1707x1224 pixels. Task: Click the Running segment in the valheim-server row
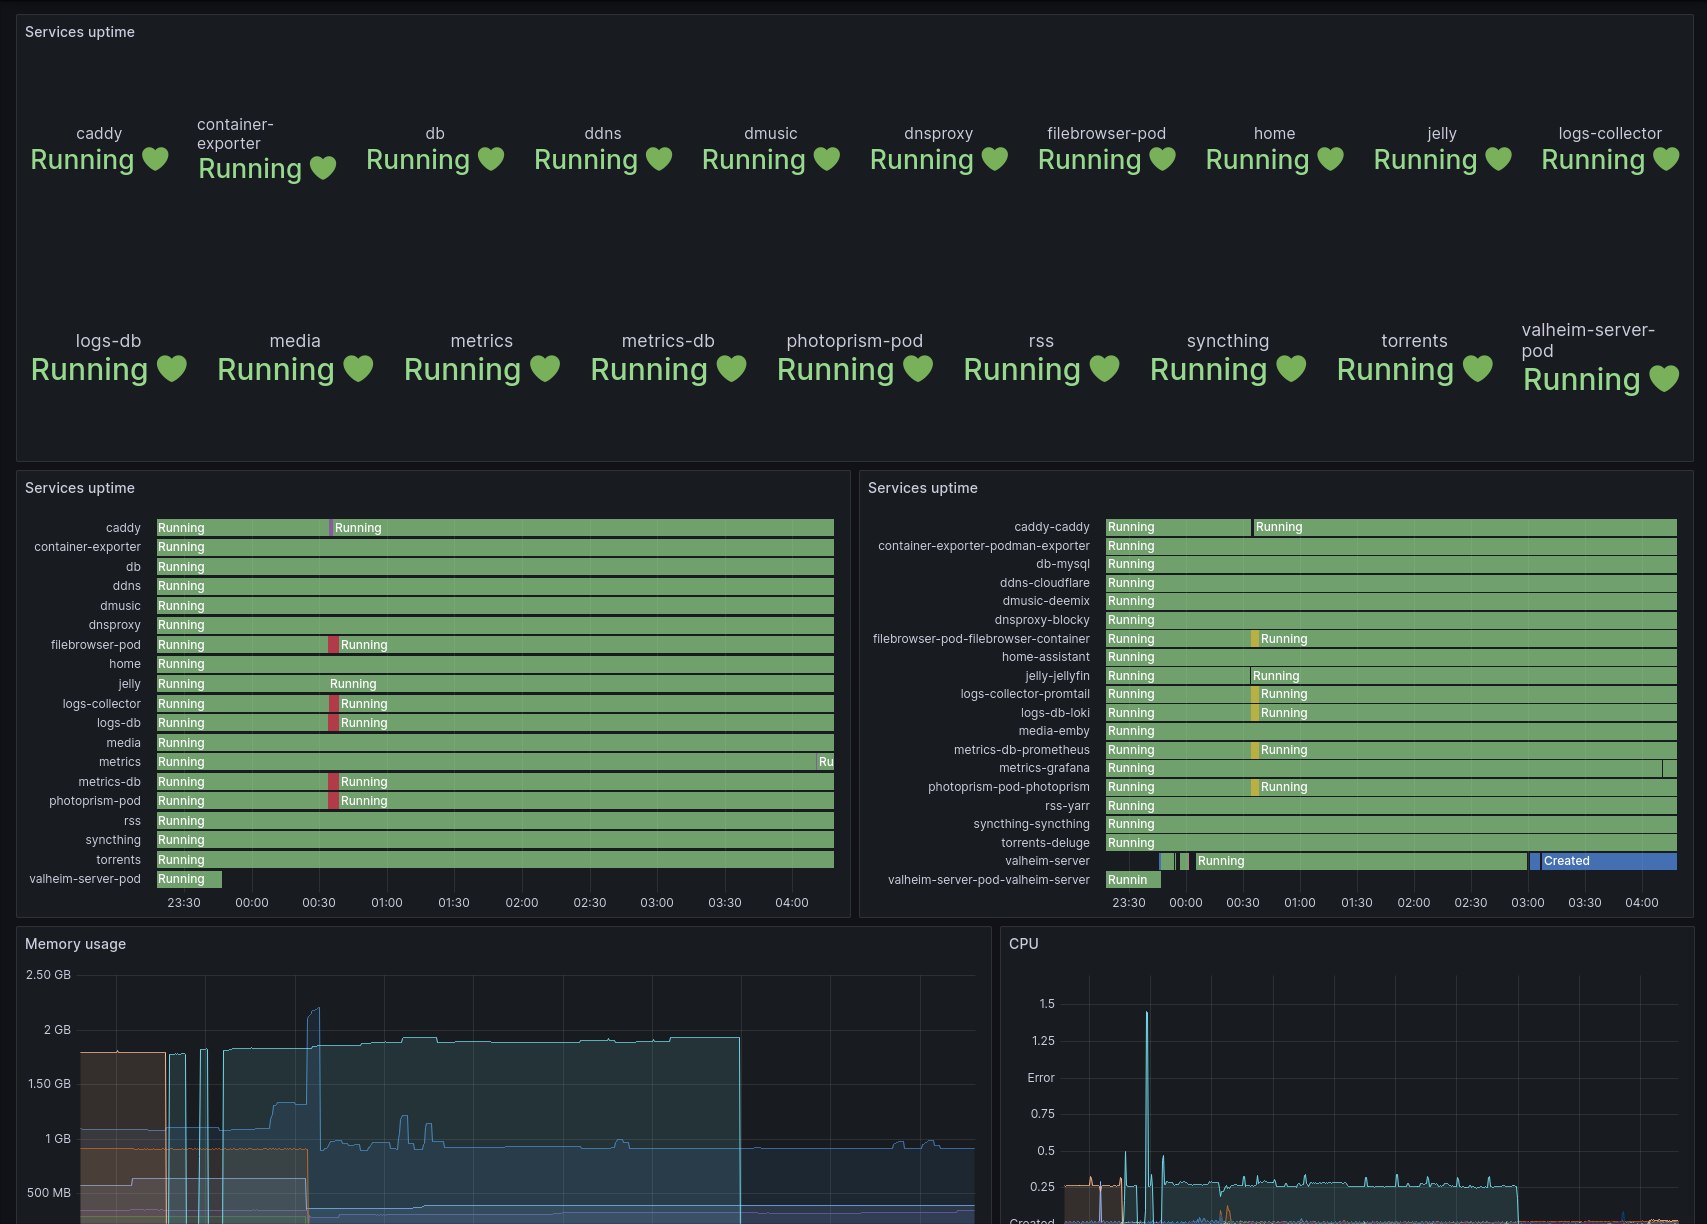[1361, 861]
